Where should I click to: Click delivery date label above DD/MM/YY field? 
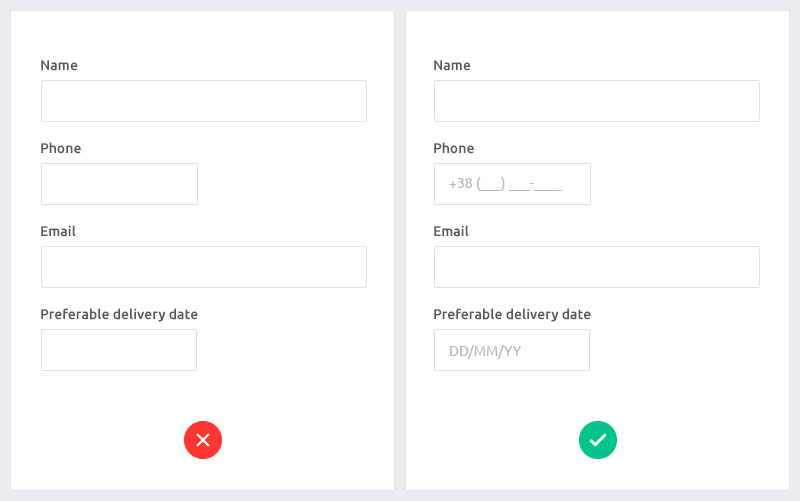pyautogui.click(x=512, y=314)
